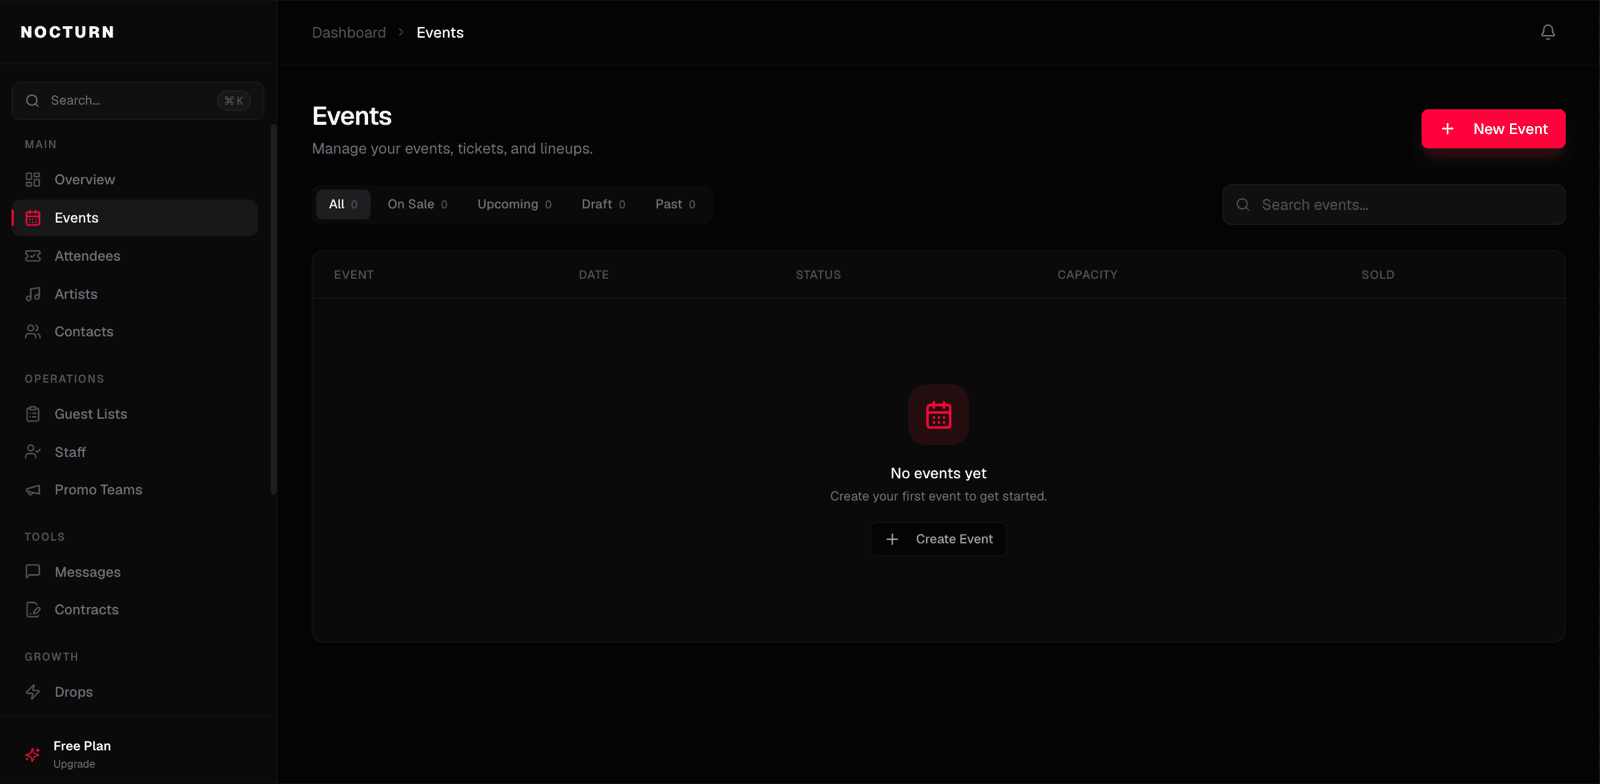Click the Guest Lists clipboard icon
1600x784 pixels.
coord(33,414)
